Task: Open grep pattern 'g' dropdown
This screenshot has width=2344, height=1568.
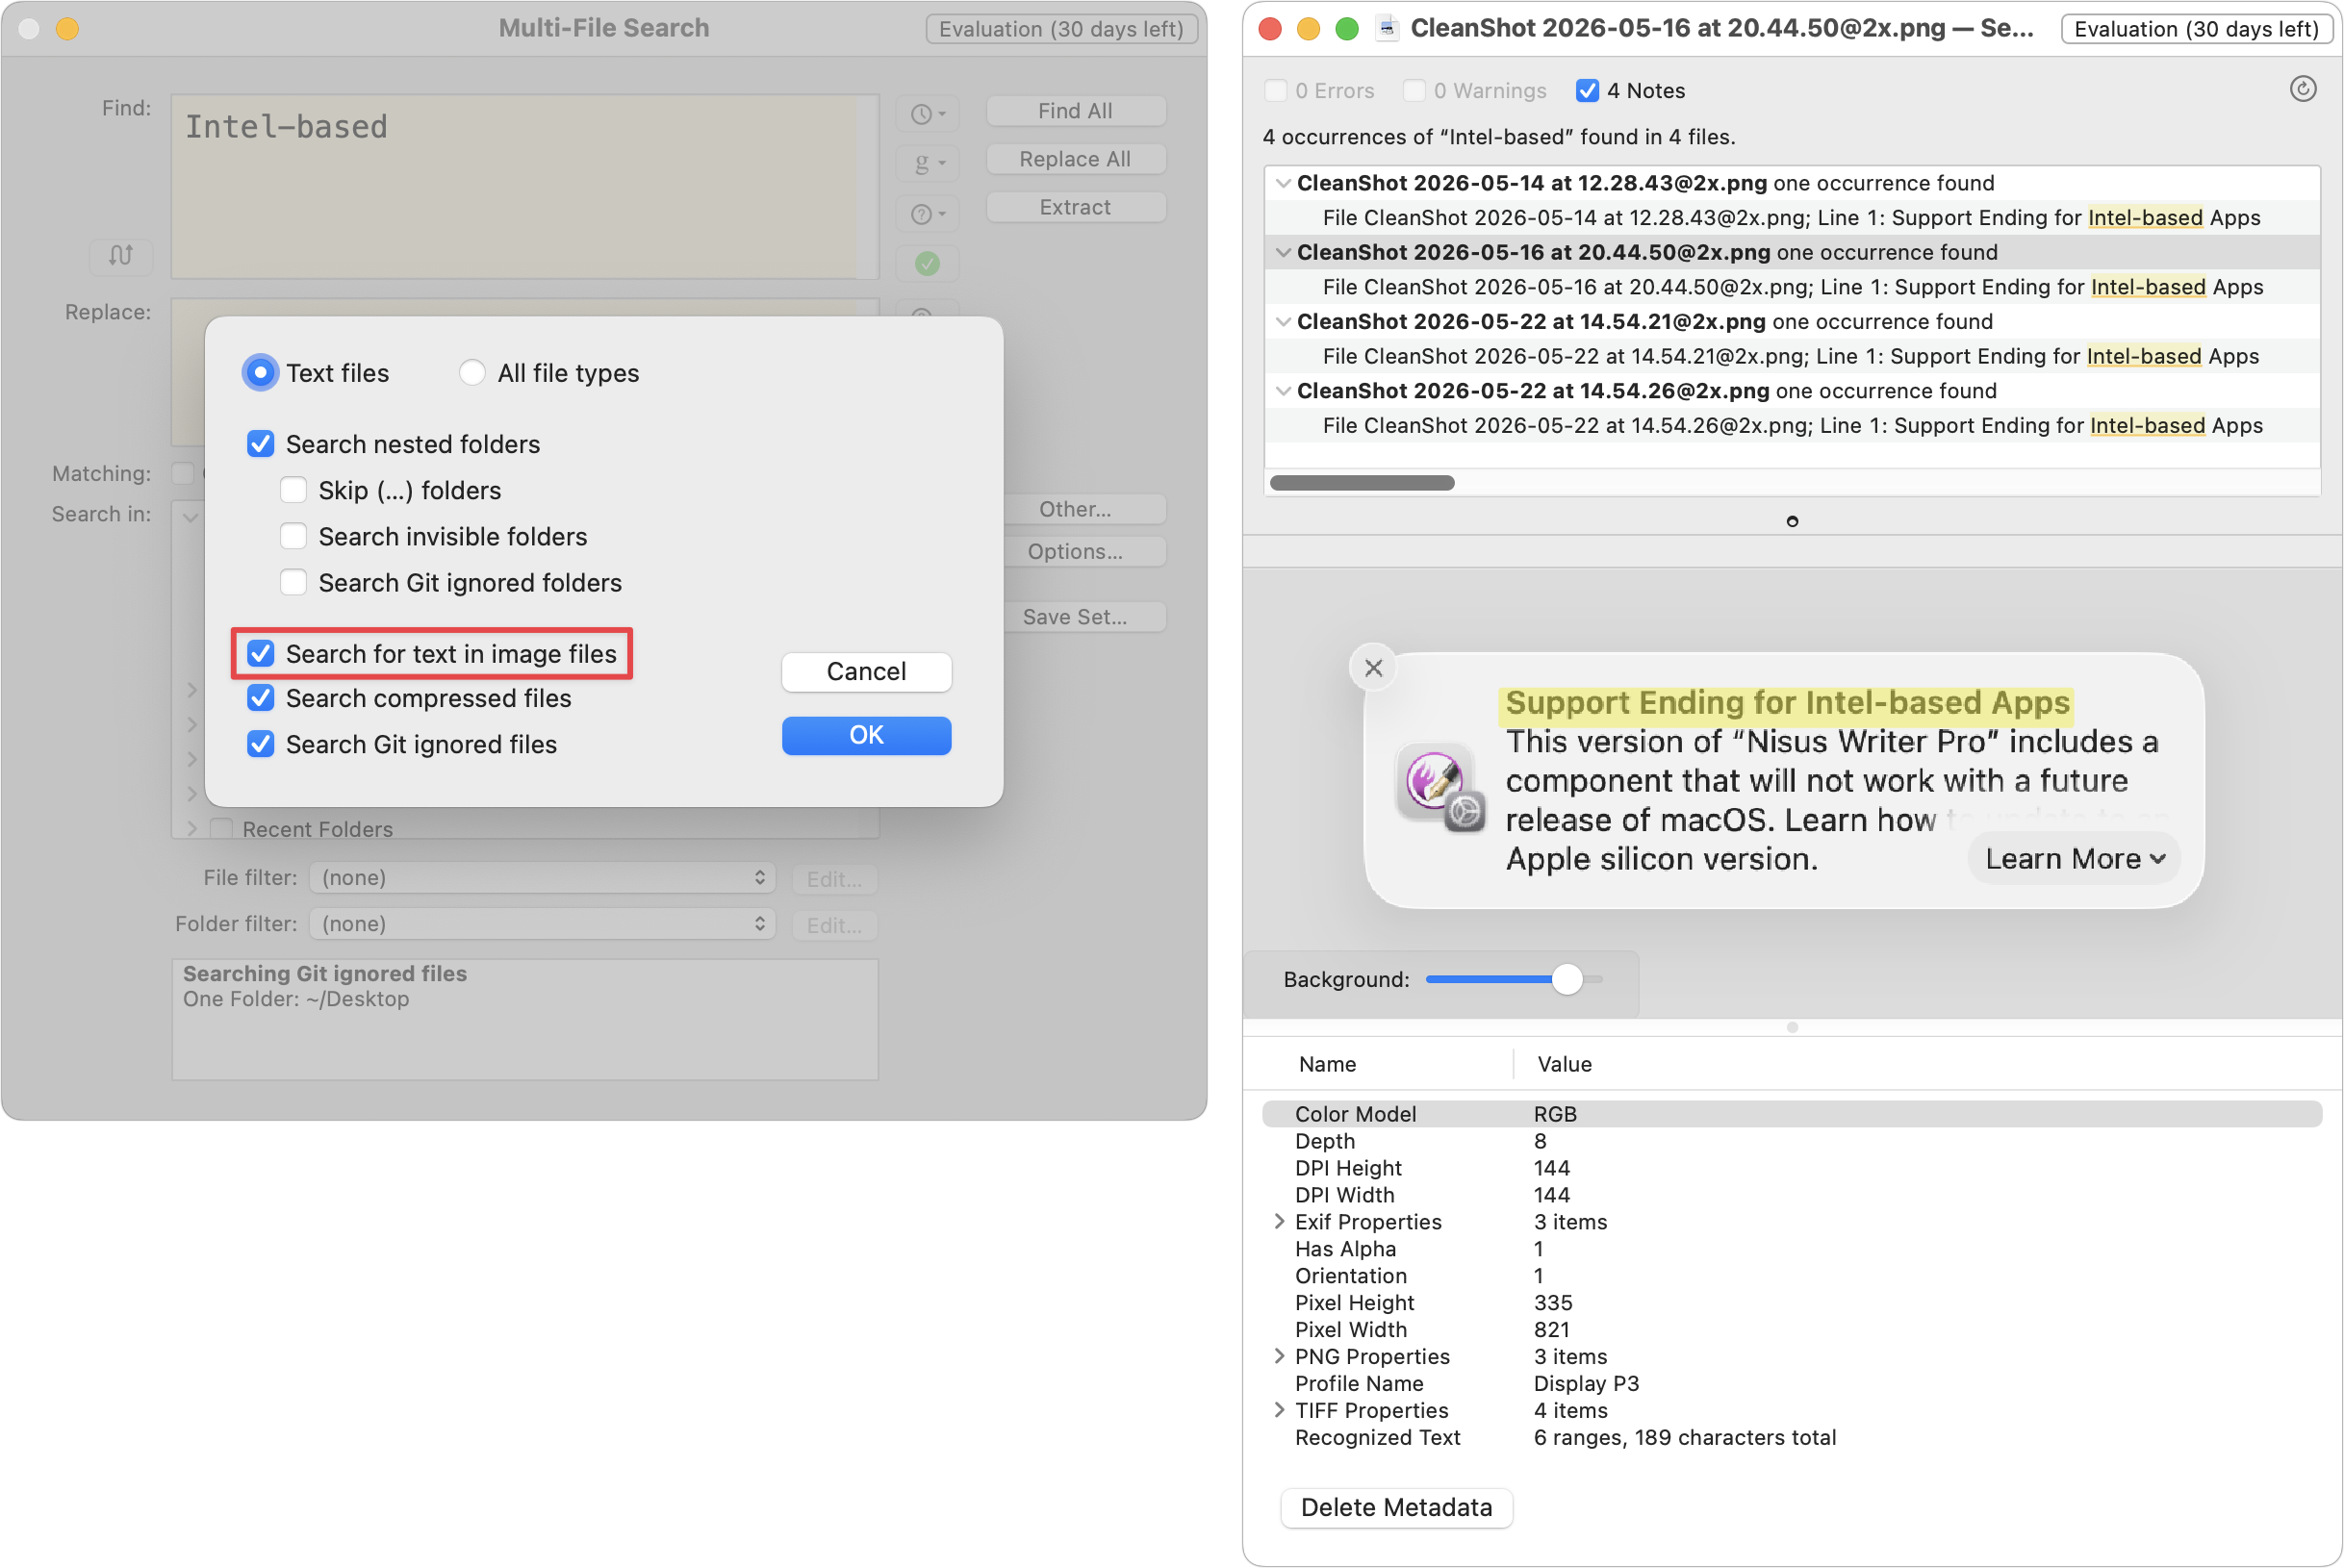Action: [927, 162]
